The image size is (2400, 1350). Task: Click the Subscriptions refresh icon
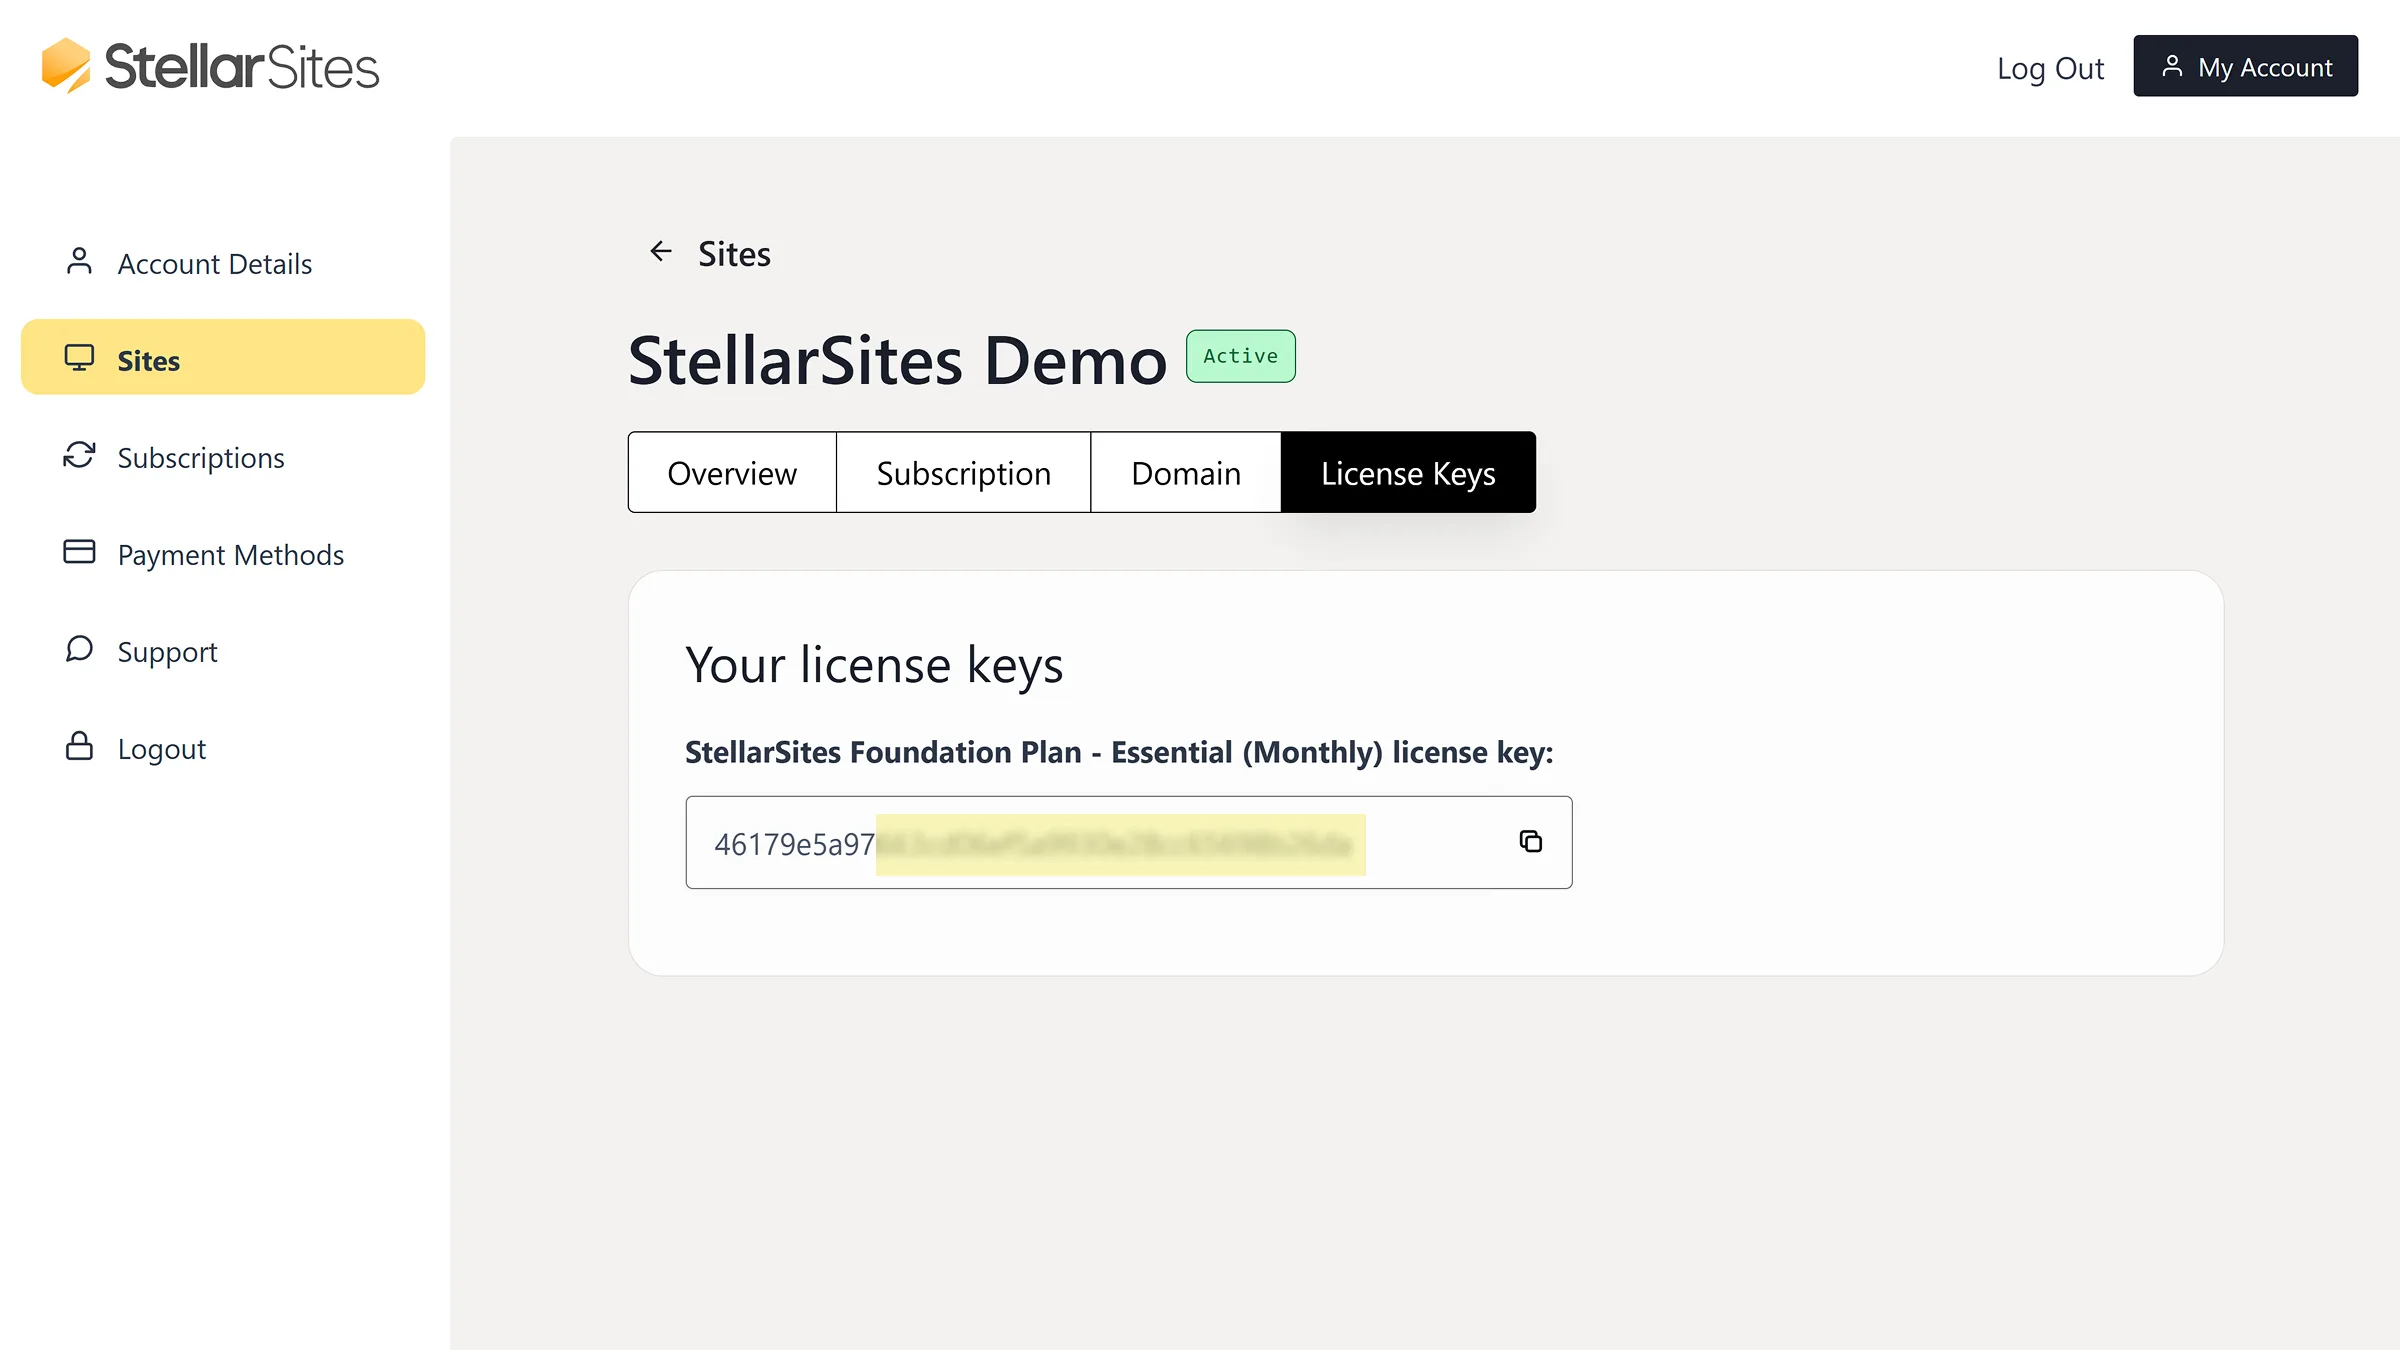79,455
